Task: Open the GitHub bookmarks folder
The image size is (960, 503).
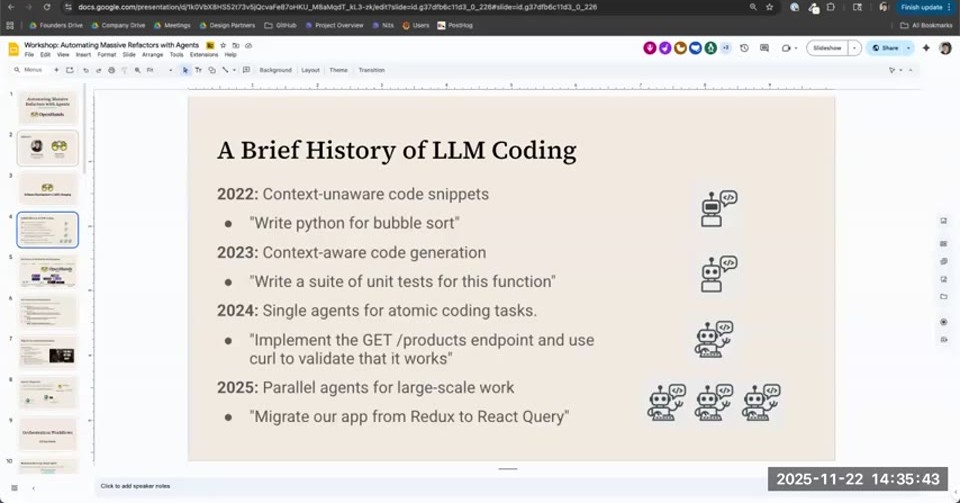Action: pos(280,26)
